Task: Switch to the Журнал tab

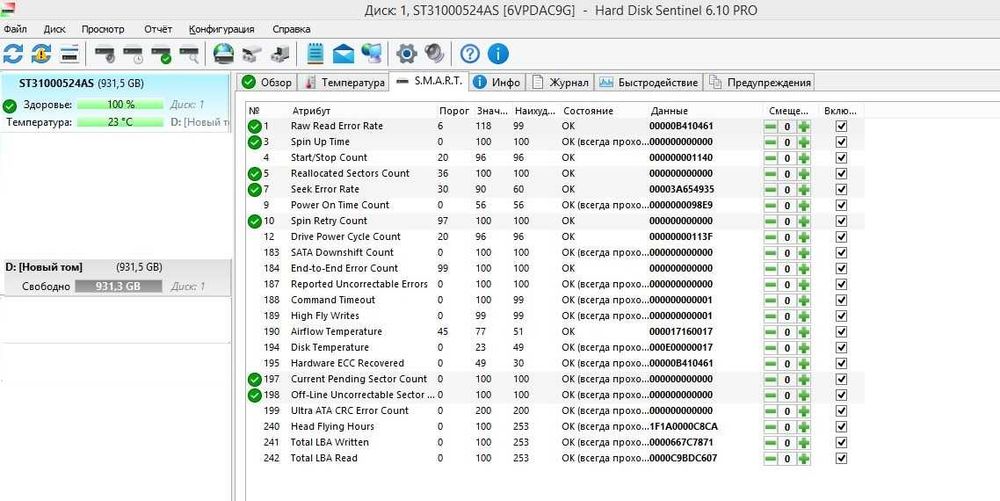Action: (561, 82)
